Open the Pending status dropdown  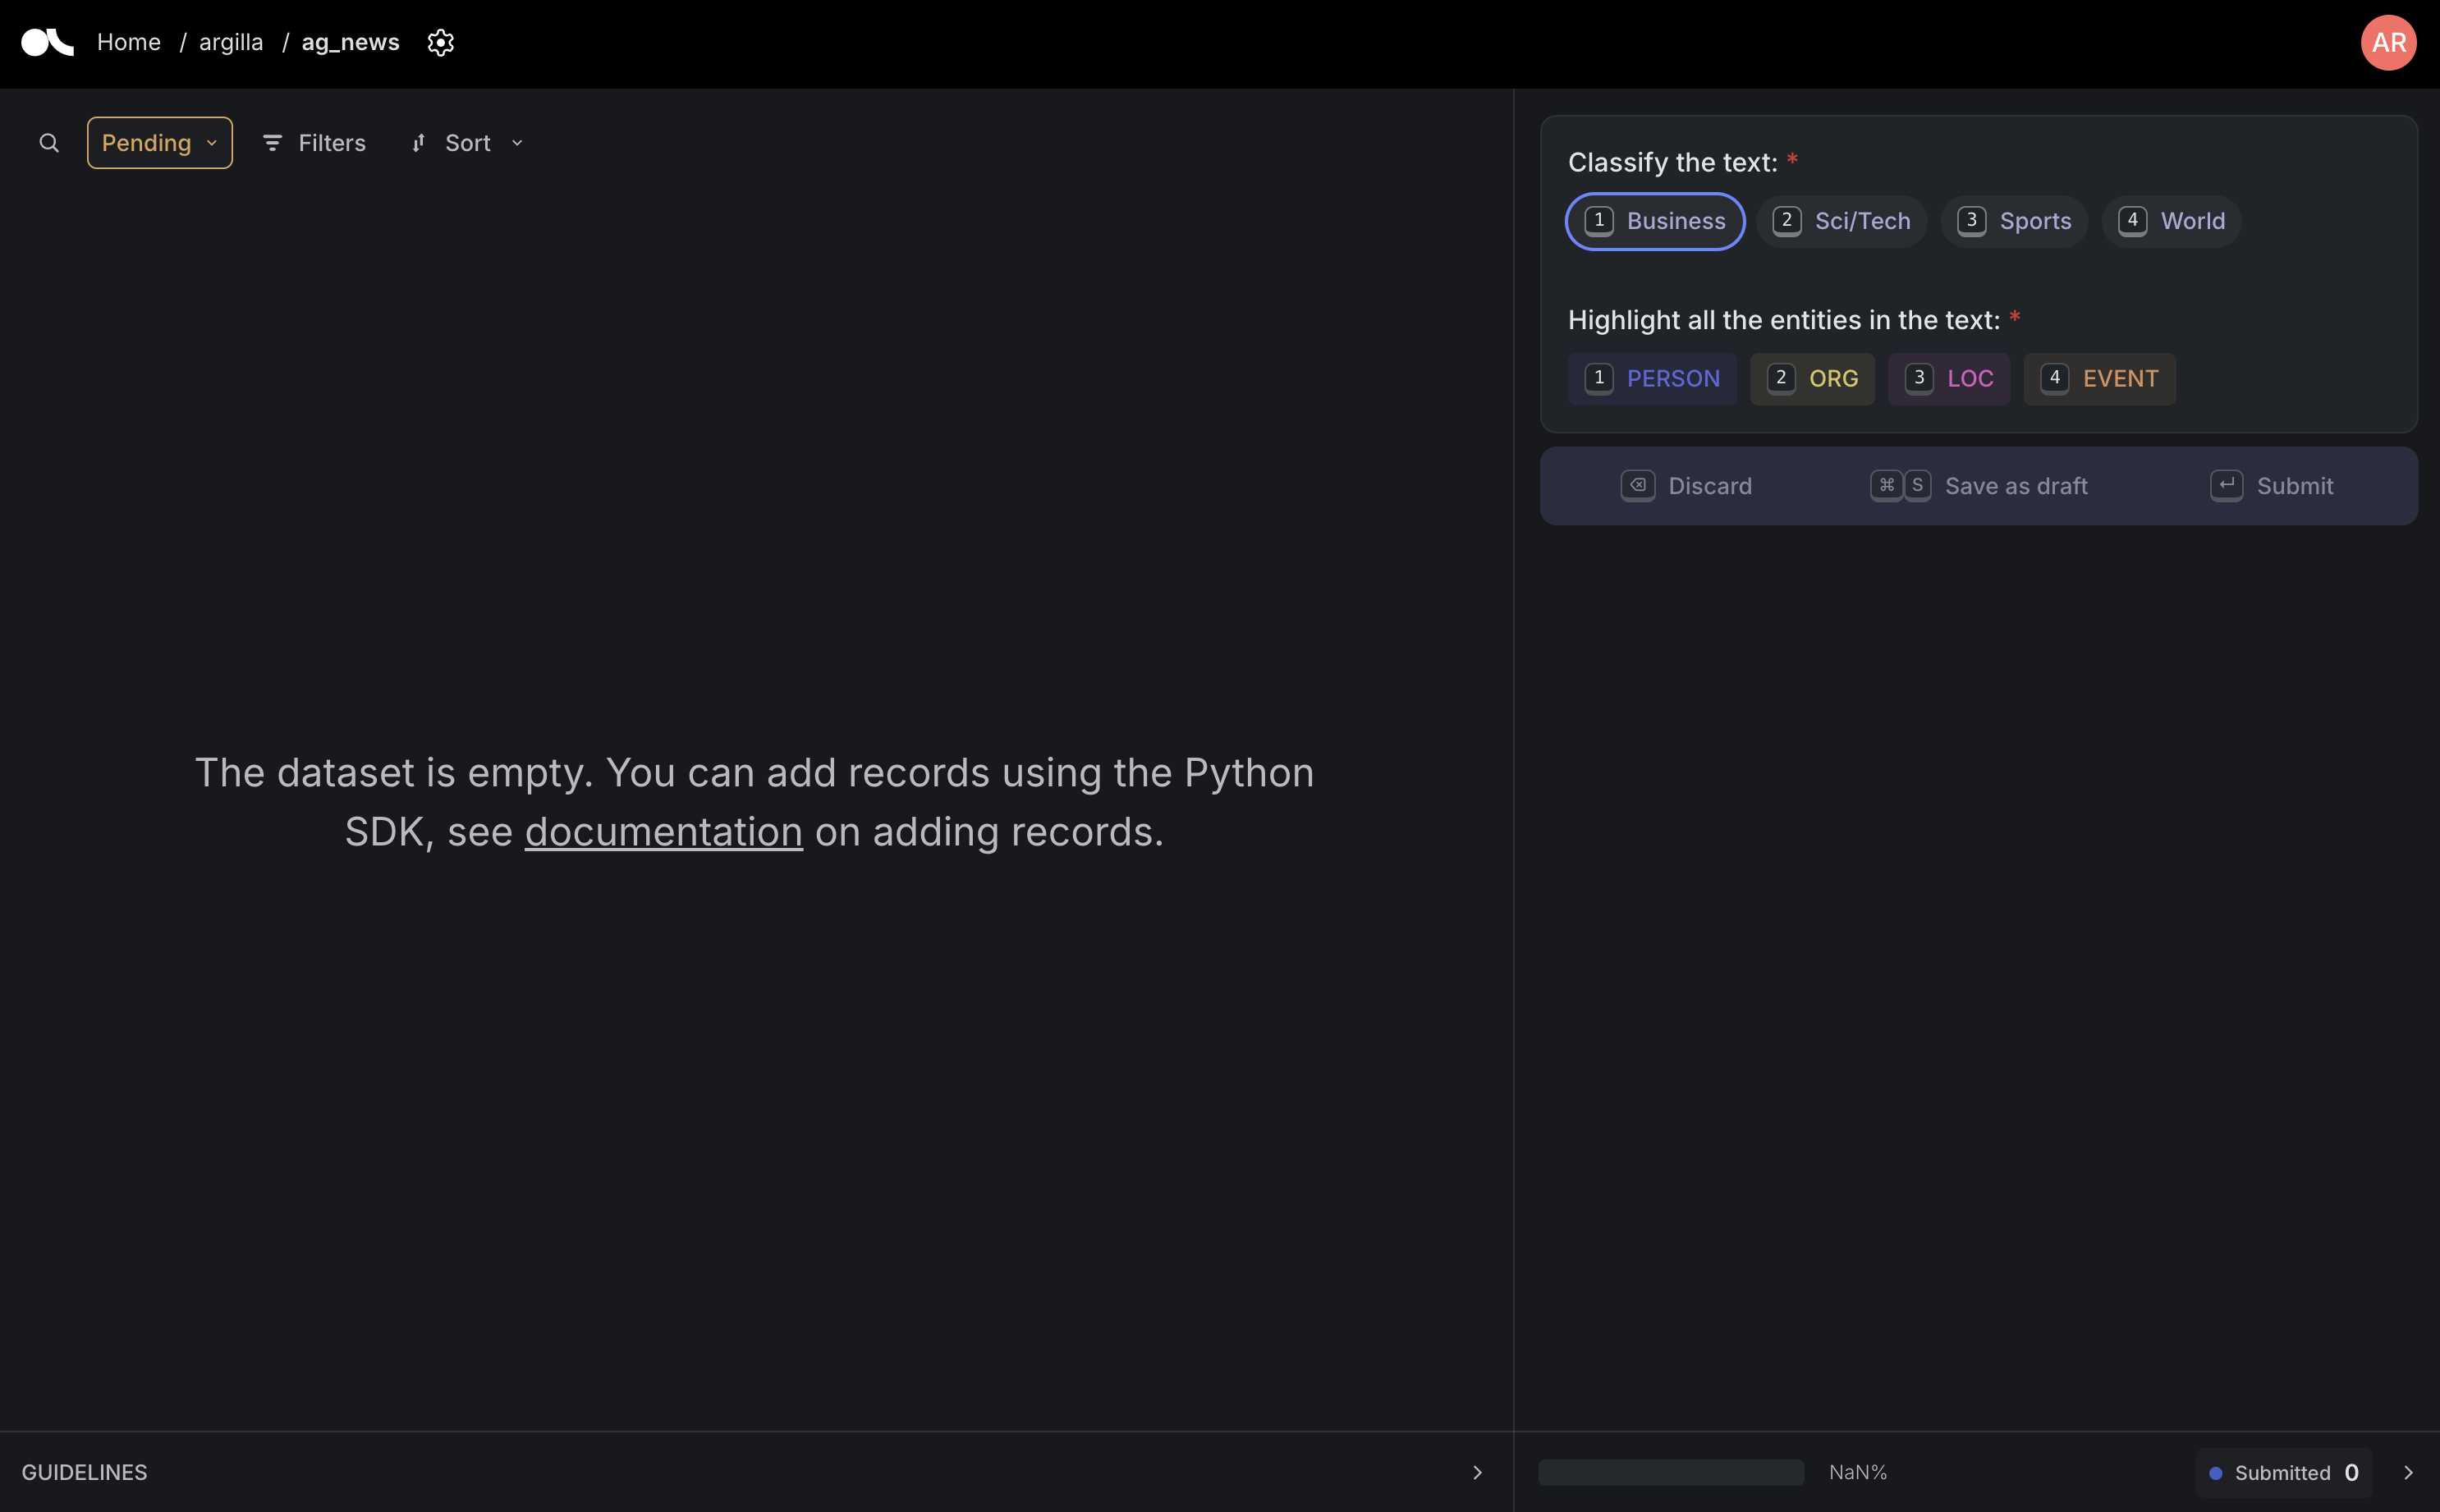pyautogui.click(x=158, y=142)
